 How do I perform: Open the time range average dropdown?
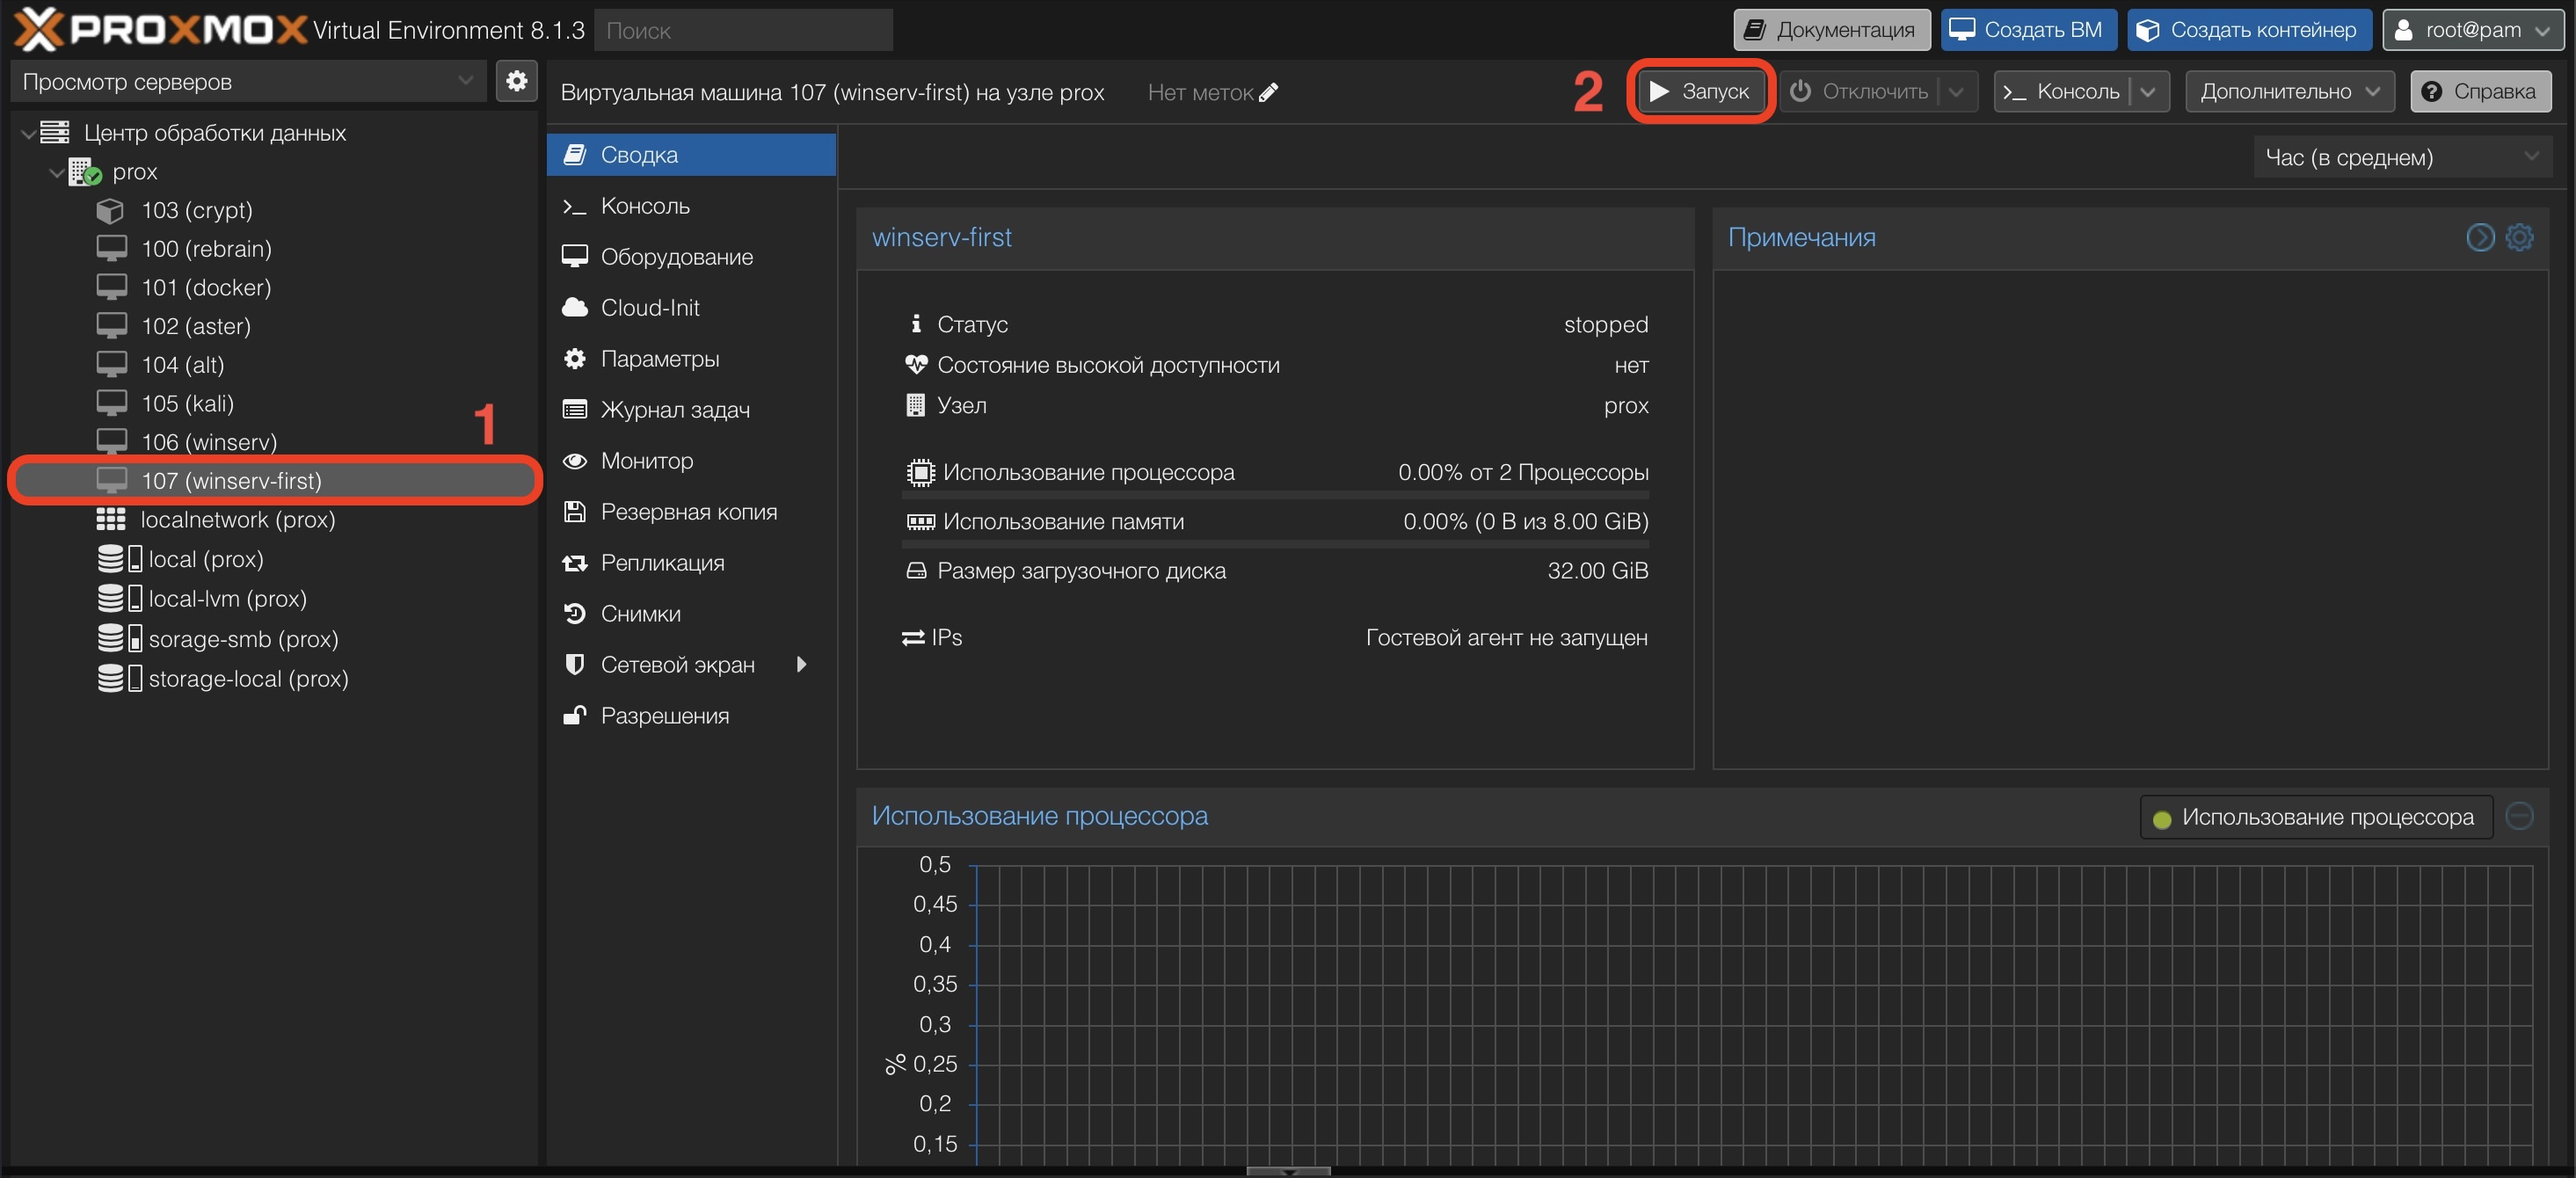[x=2402, y=157]
